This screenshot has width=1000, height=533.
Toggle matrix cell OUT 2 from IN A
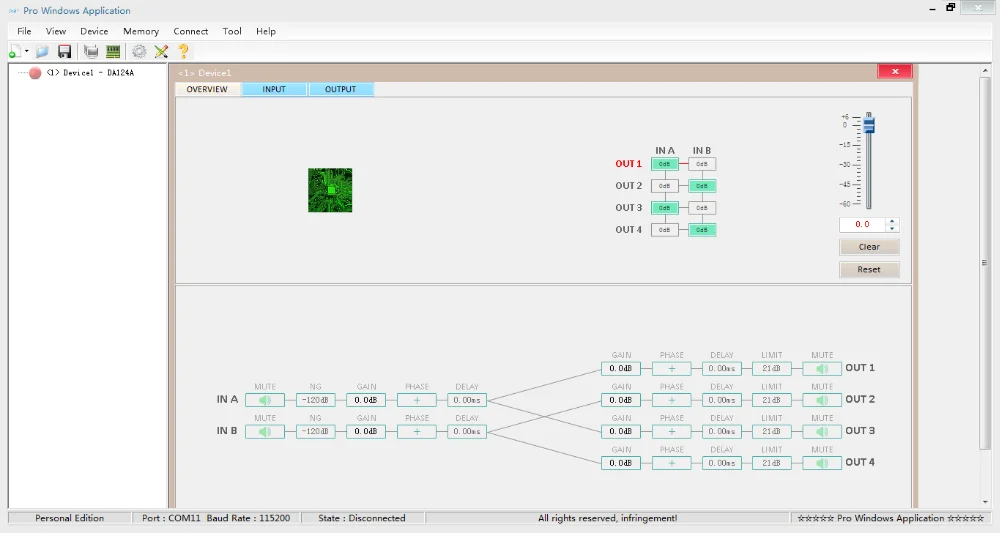[x=665, y=186]
